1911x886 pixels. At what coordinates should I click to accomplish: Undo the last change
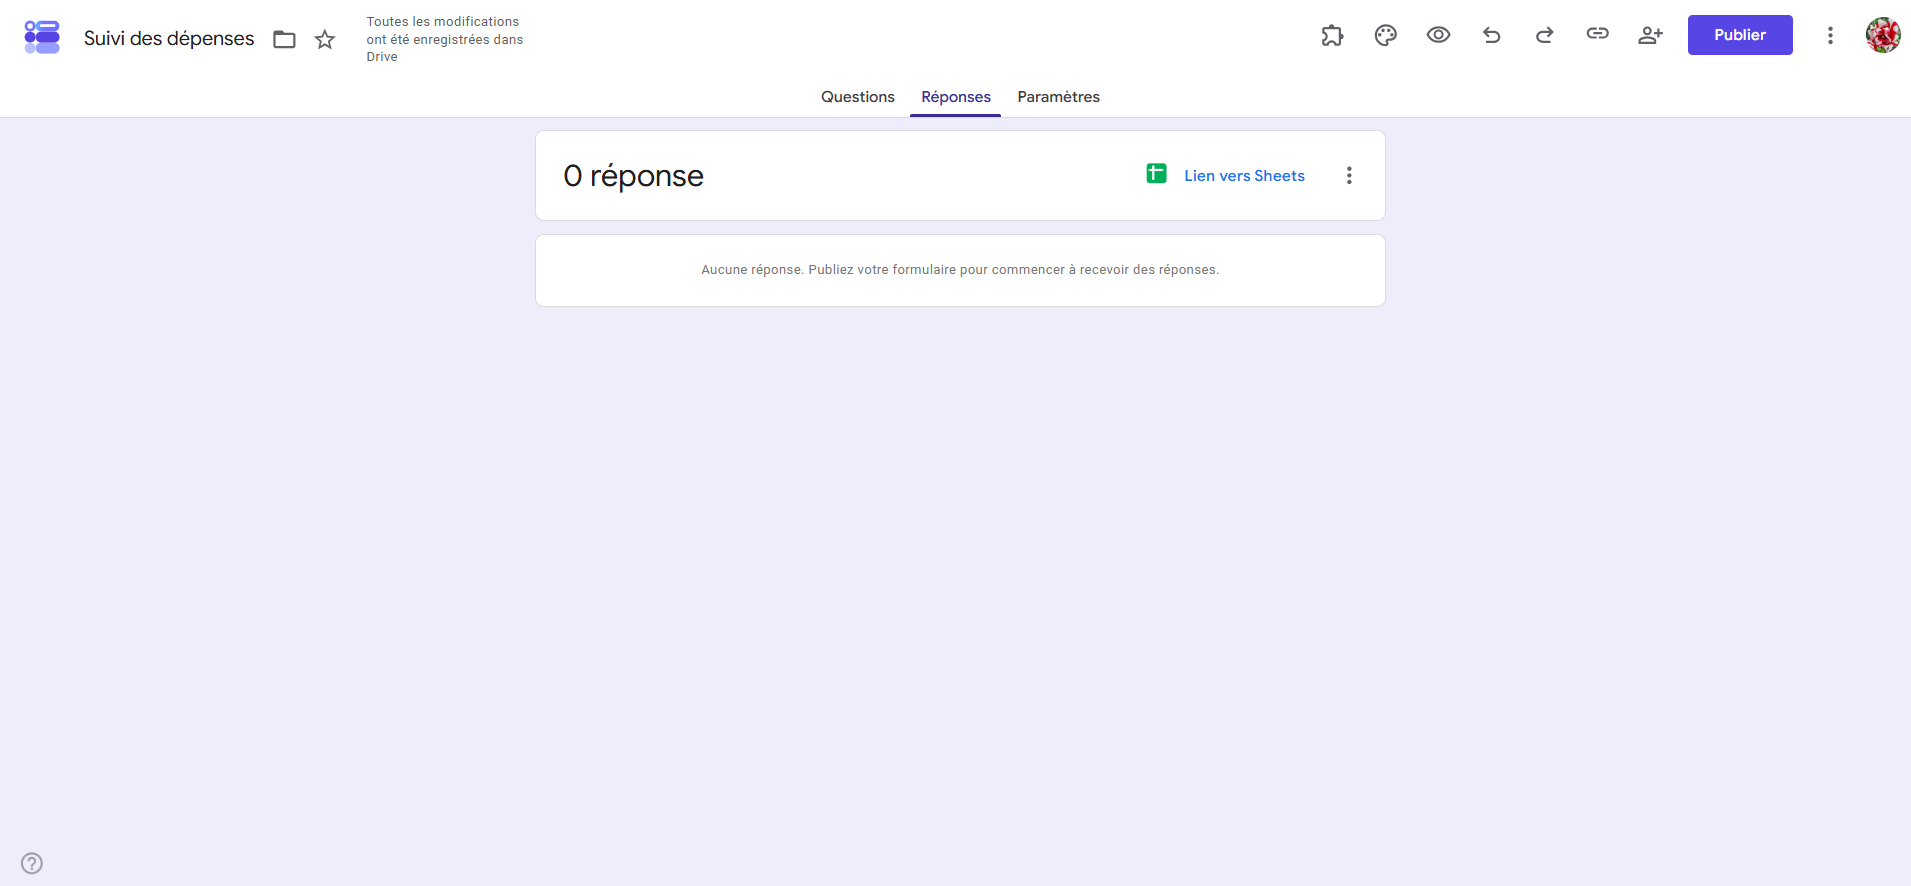click(x=1491, y=35)
